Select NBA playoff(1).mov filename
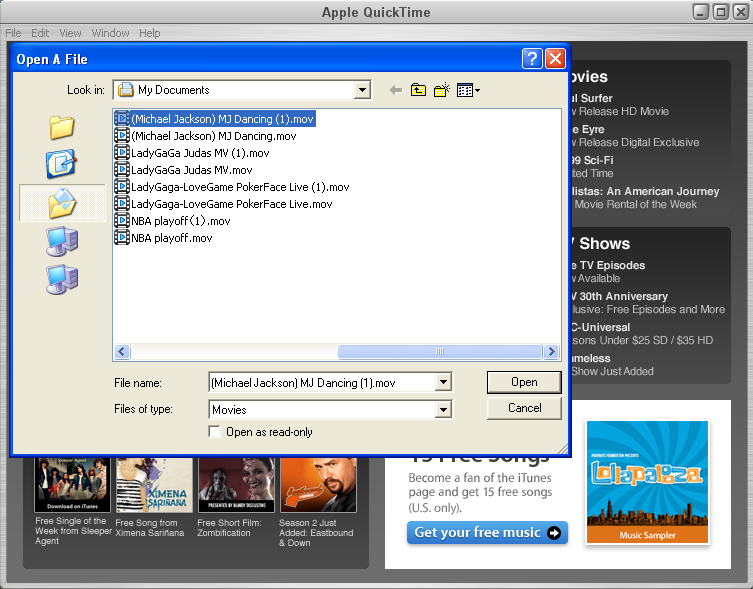The height and width of the screenshot is (589, 753). click(x=181, y=221)
